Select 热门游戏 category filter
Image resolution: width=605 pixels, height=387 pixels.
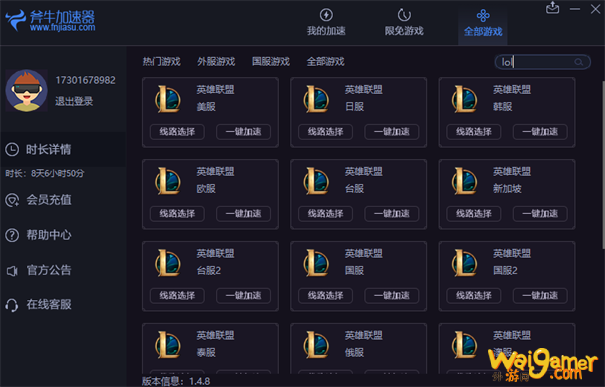click(162, 62)
